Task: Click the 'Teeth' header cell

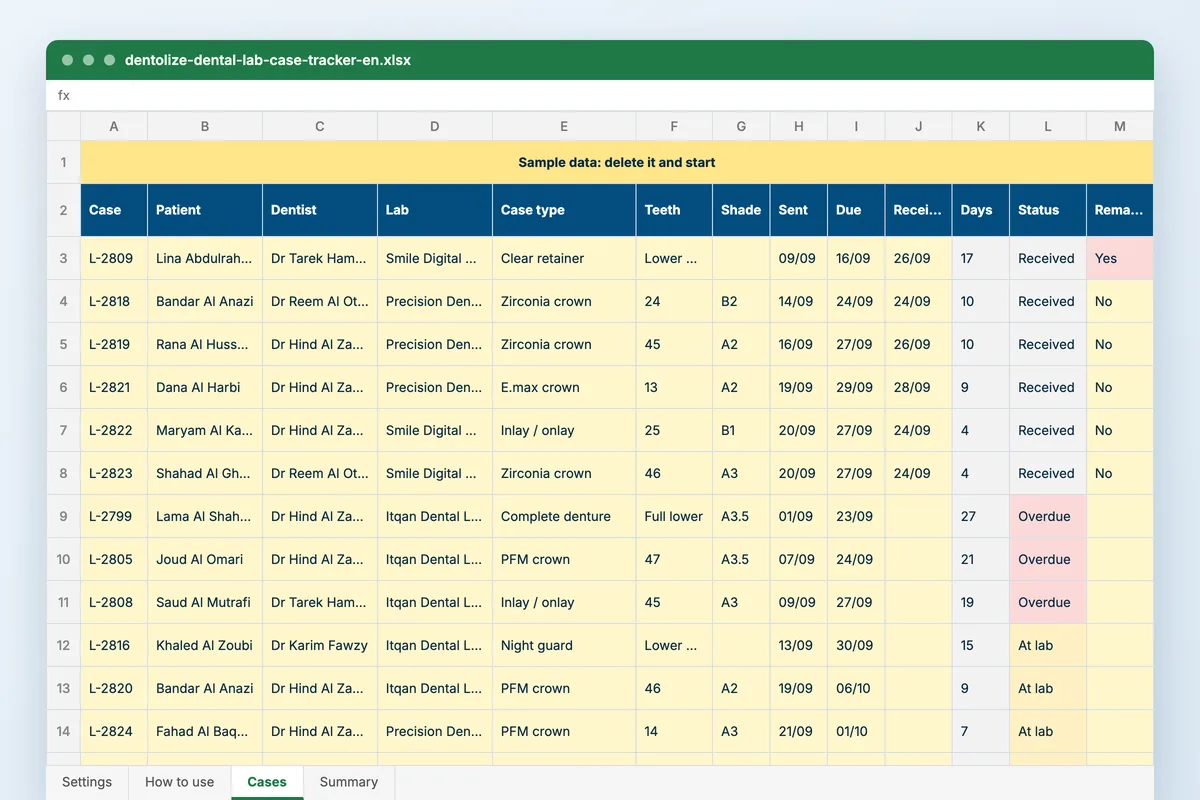Action: [x=674, y=210]
